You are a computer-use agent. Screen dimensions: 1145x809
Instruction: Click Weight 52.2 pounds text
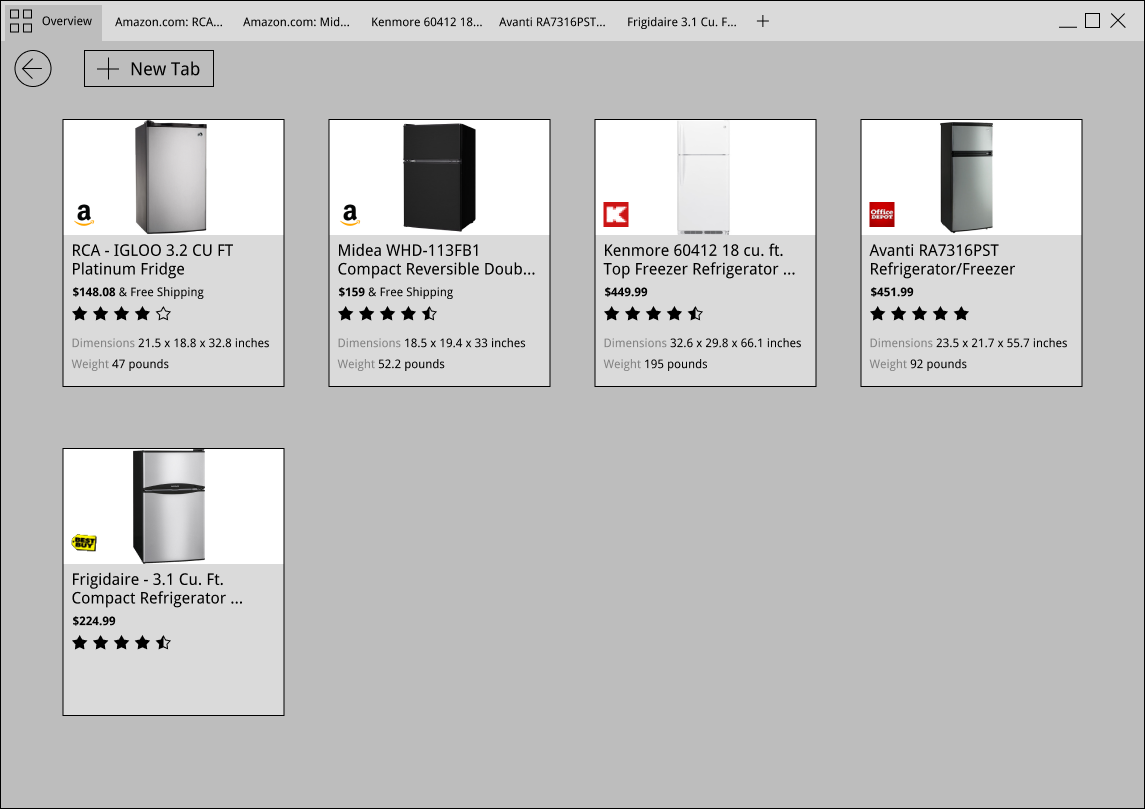[391, 364]
